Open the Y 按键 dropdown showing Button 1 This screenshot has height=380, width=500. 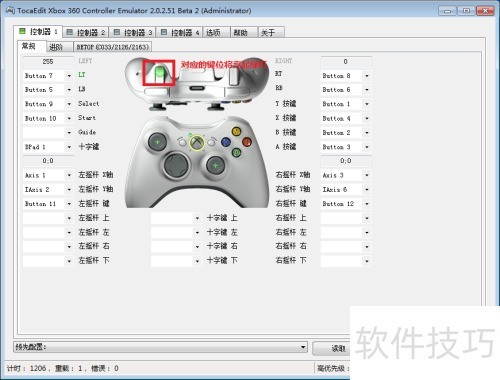click(346, 104)
